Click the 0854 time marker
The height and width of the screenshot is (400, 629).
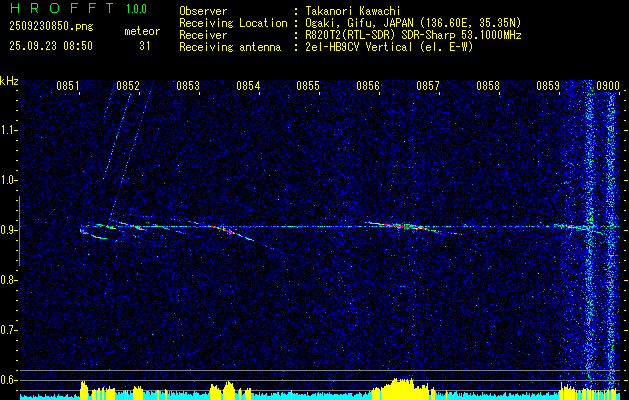coord(248,86)
